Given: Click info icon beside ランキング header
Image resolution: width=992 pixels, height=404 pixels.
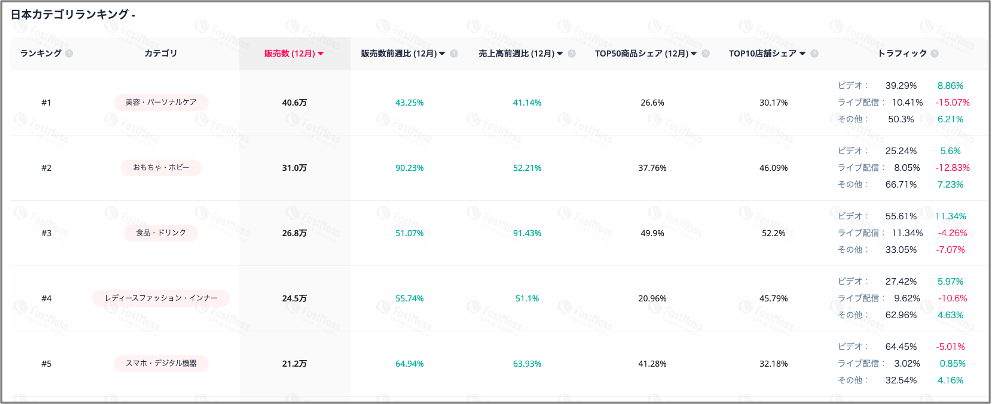Looking at the screenshot, I should coord(69,53).
